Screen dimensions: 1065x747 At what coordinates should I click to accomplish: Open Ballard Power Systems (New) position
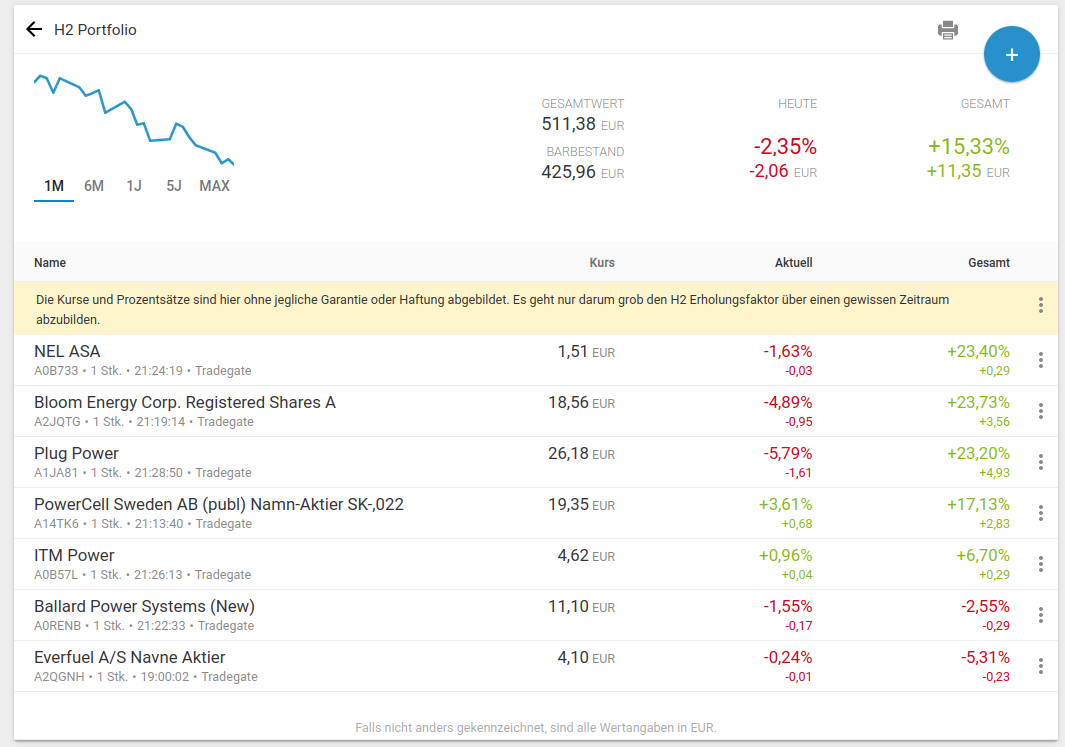[x=535, y=615]
